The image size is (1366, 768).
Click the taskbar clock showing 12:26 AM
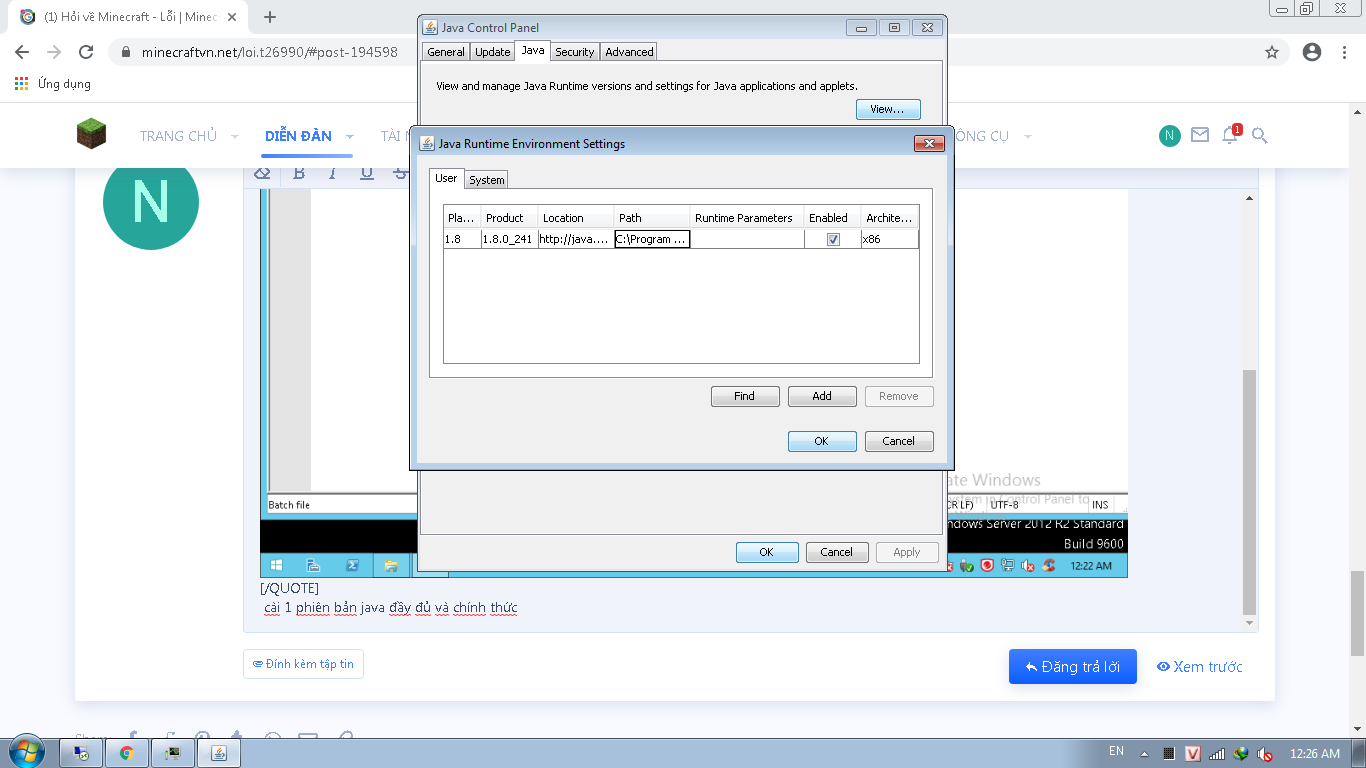[x=1315, y=753]
